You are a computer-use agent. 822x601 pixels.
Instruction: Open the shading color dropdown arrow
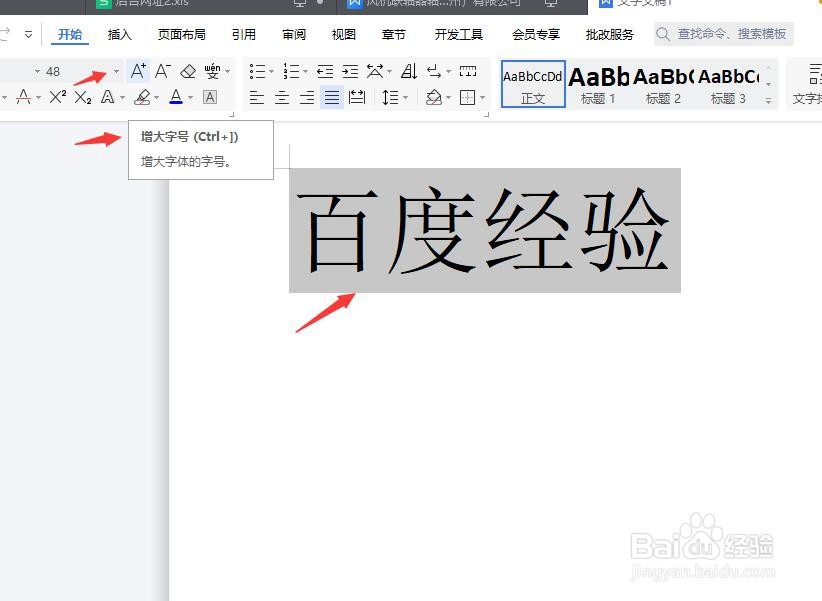coord(448,98)
